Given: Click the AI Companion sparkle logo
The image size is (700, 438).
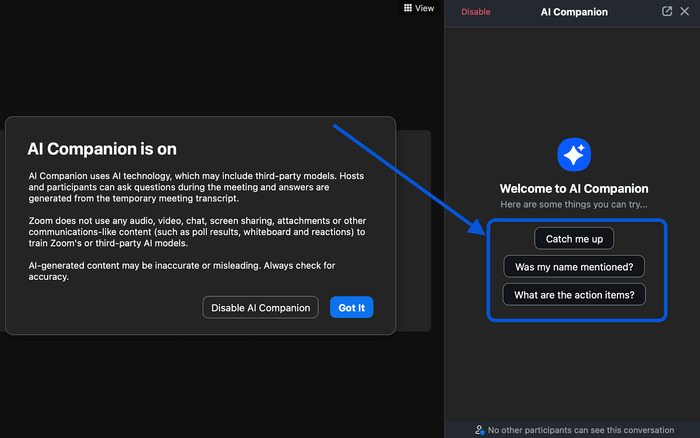Looking at the screenshot, I should click(574, 154).
